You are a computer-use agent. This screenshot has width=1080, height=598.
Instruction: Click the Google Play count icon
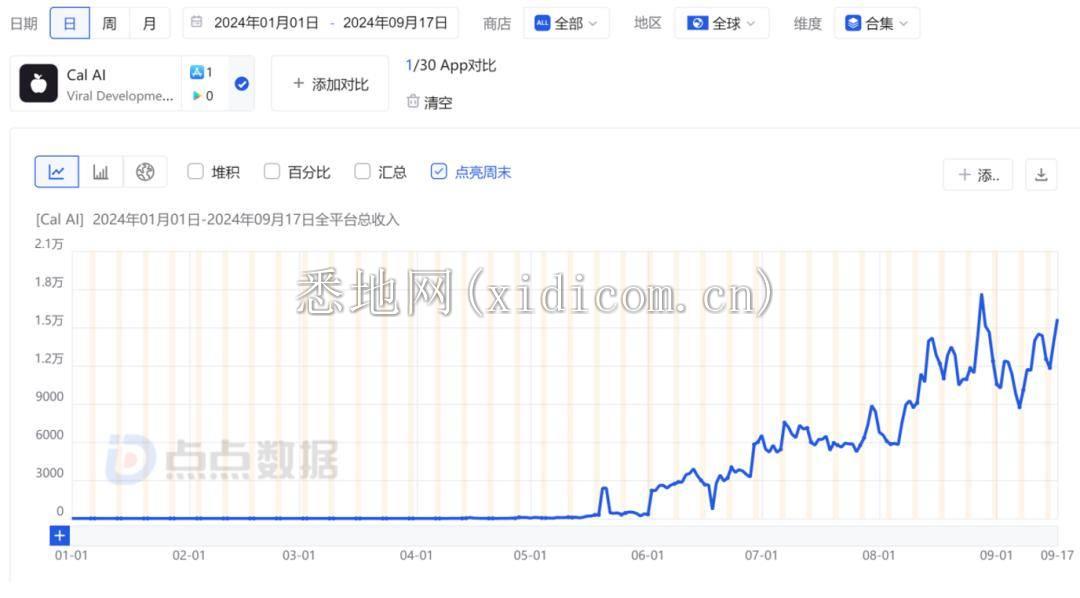click(x=197, y=96)
